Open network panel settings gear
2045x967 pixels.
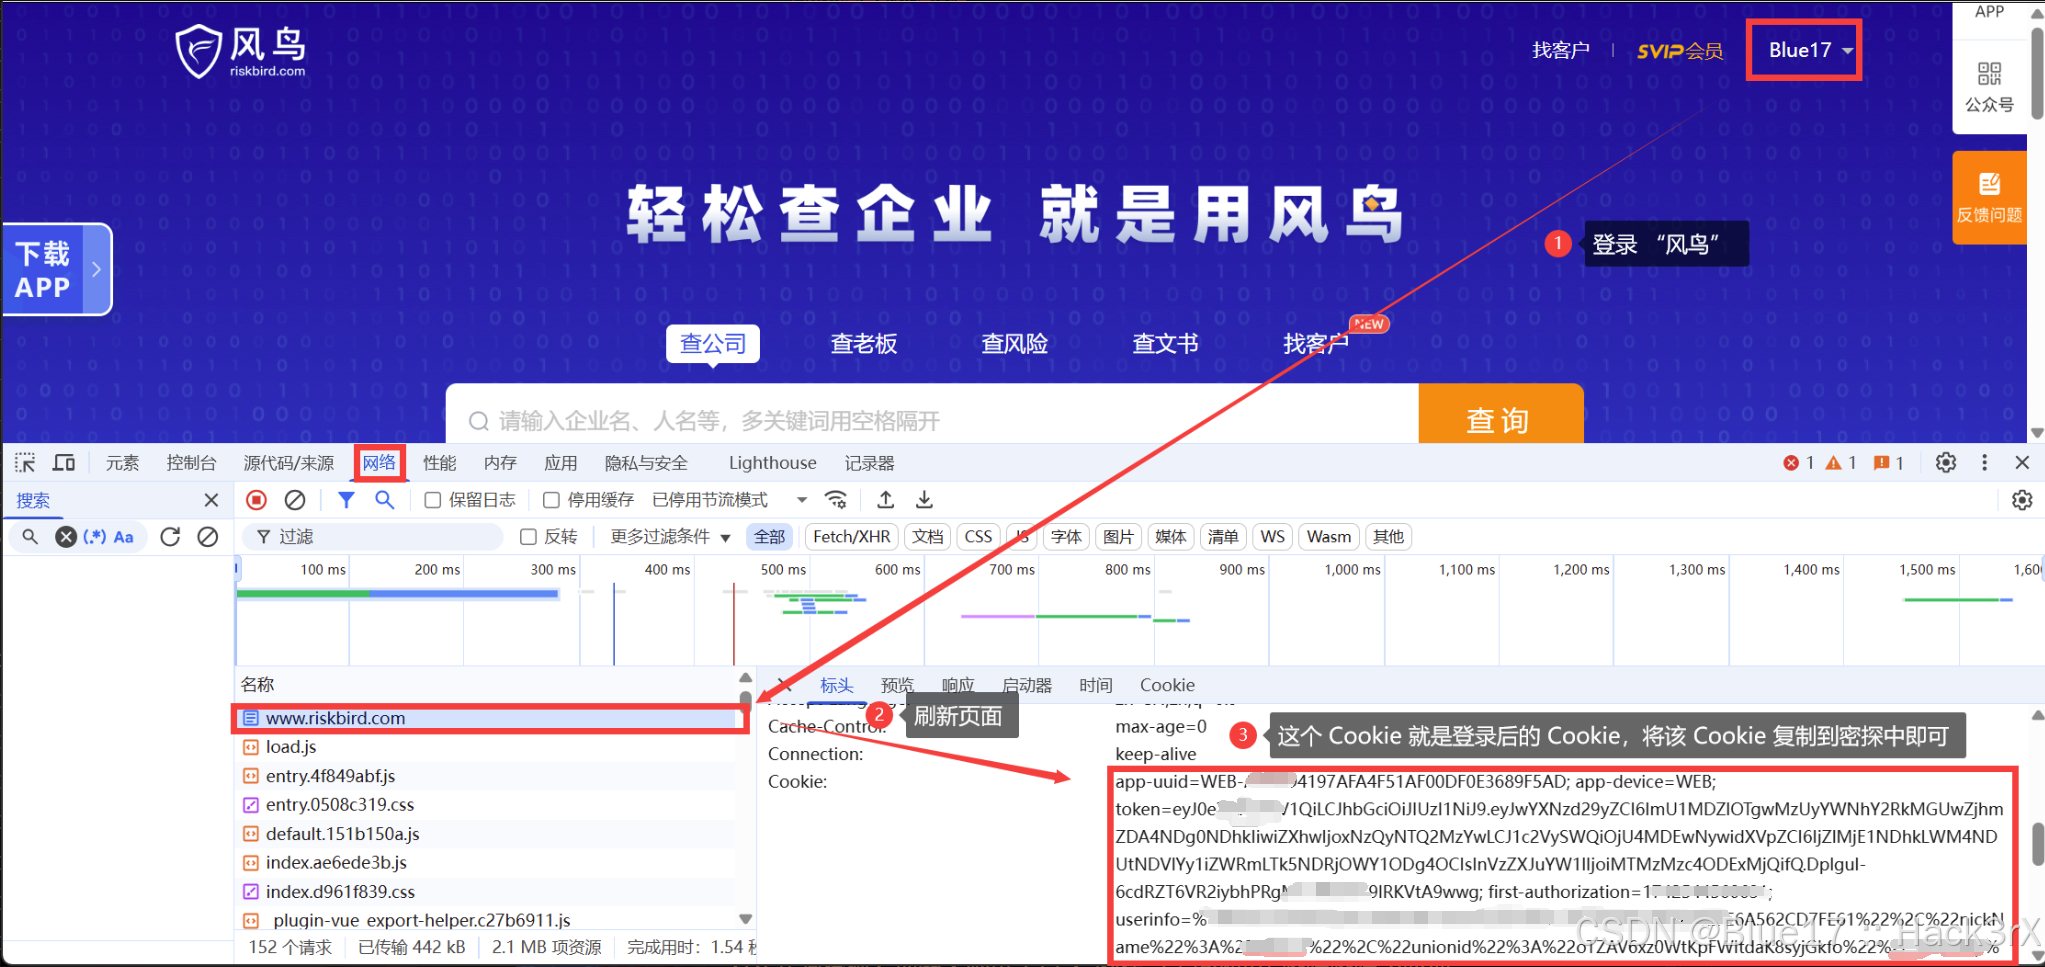pos(2022,500)
